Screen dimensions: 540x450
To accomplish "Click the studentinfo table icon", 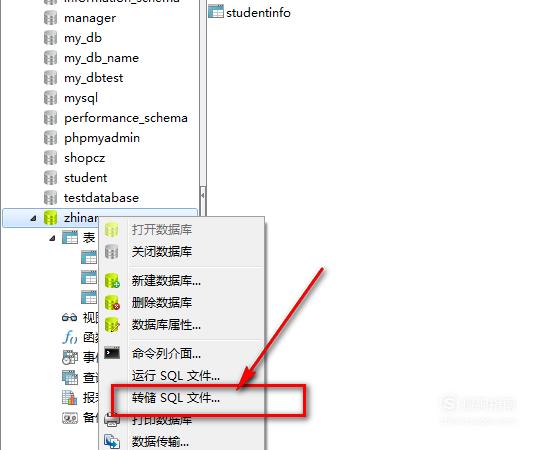I will [x=216, y=12].
